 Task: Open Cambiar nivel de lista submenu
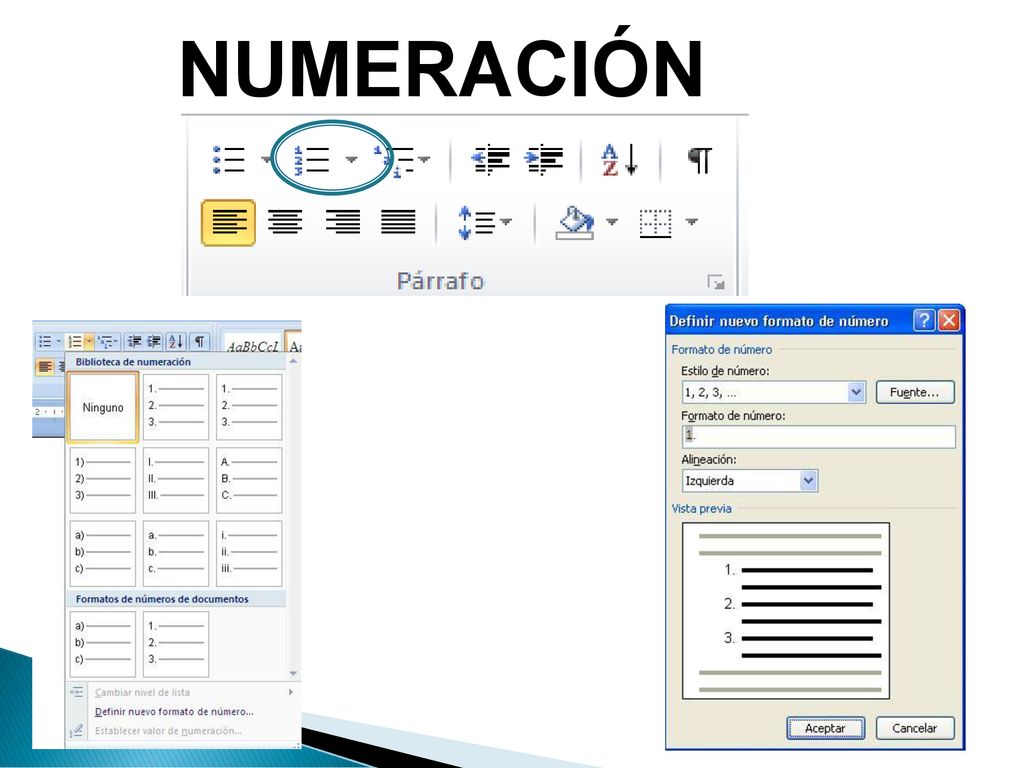[182, 692]
